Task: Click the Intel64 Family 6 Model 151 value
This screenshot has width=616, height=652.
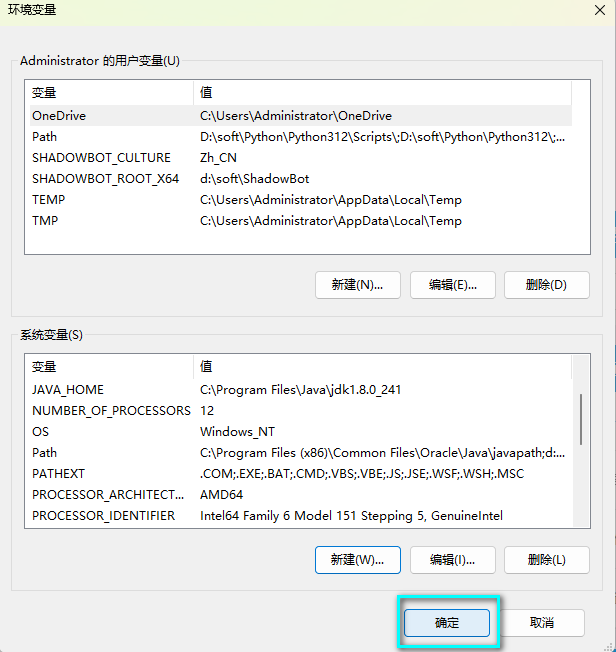Action: coord(351,516)
